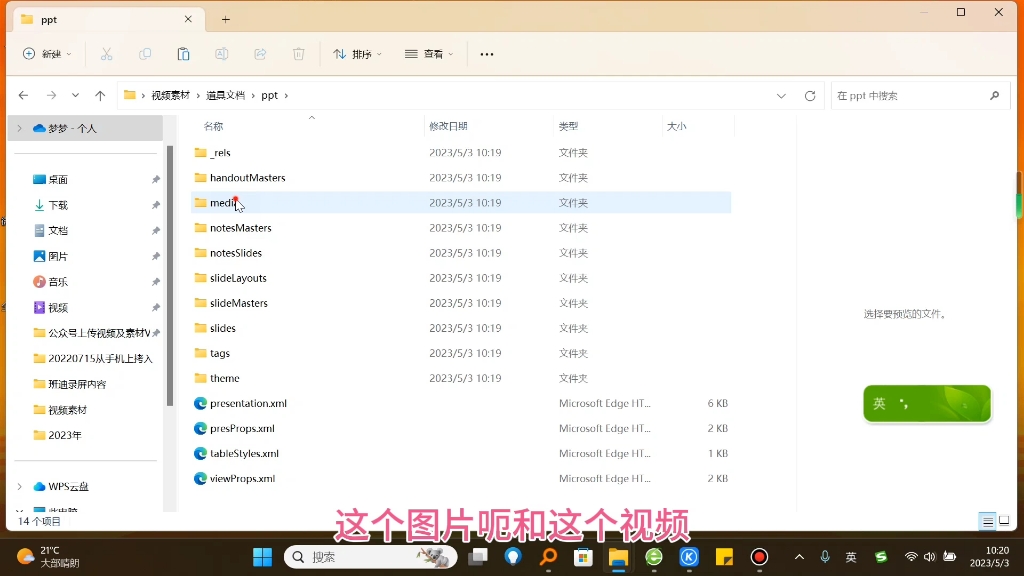Toggle details view in the status bar

985,520
